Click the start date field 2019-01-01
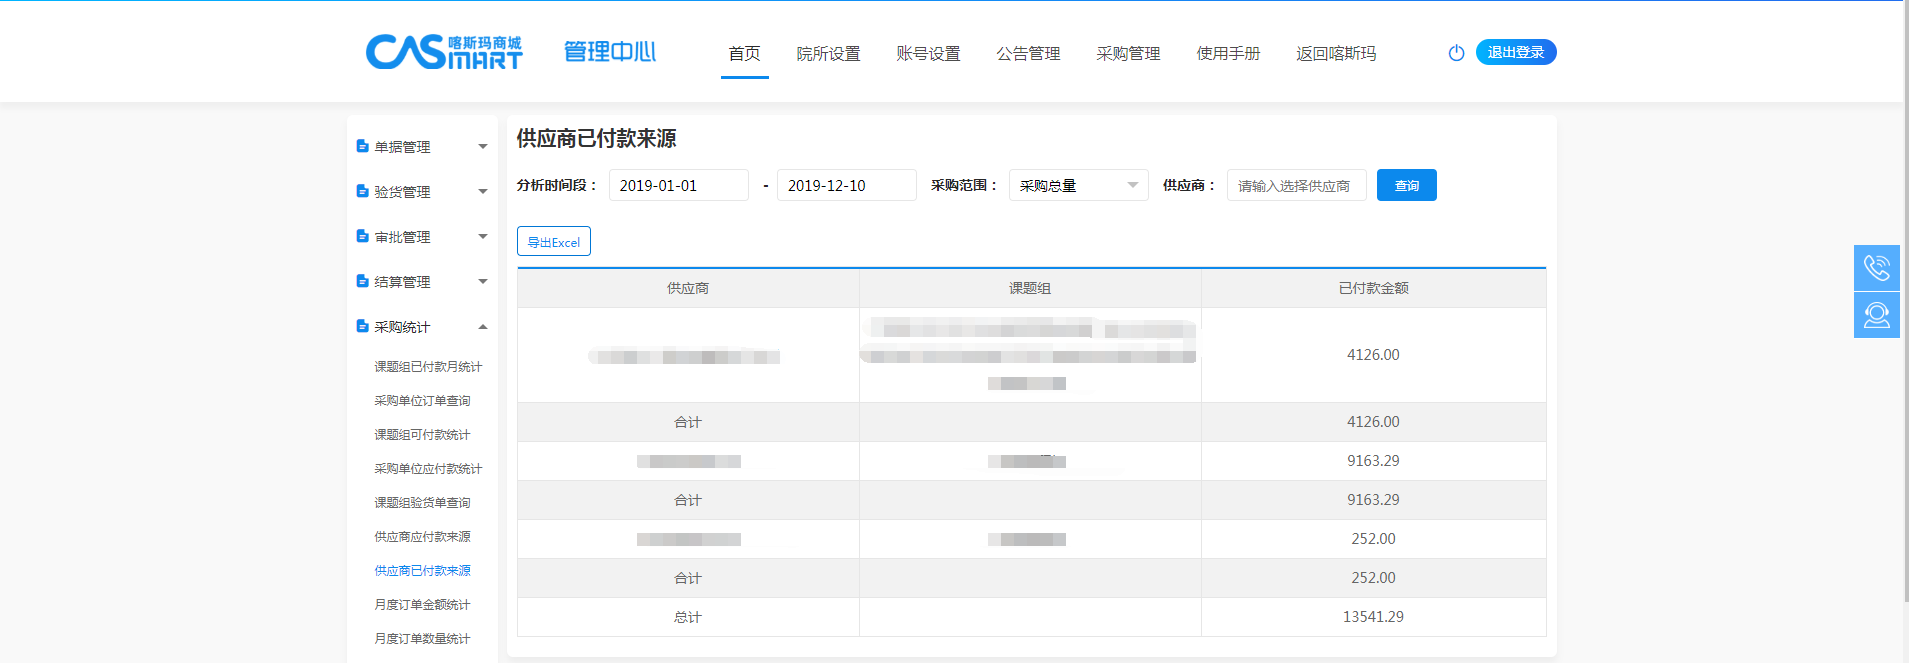This screenshot has height=663, width=1909. tap(678, 185)
